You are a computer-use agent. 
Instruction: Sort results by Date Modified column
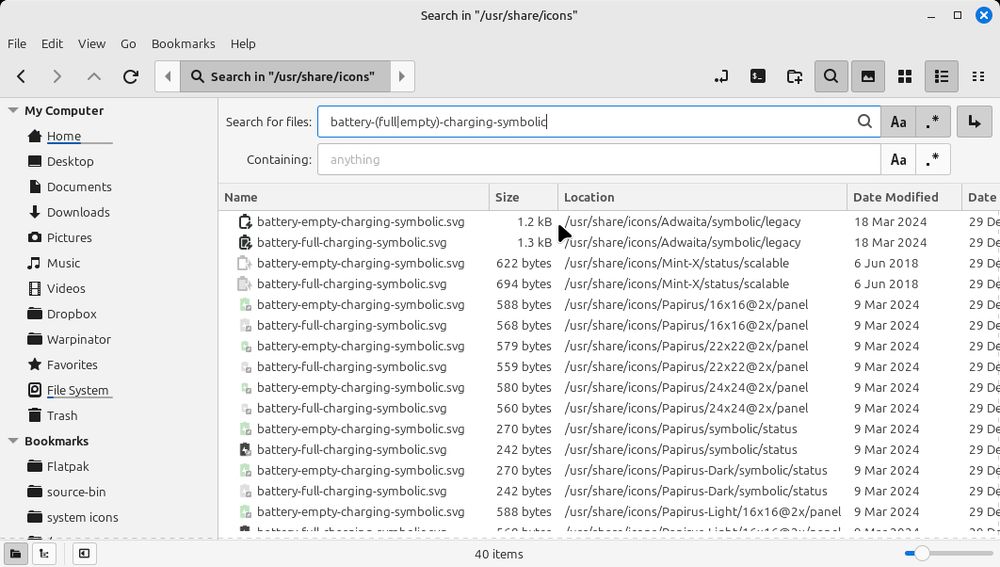pyautogui.click(x=904, y=197)
